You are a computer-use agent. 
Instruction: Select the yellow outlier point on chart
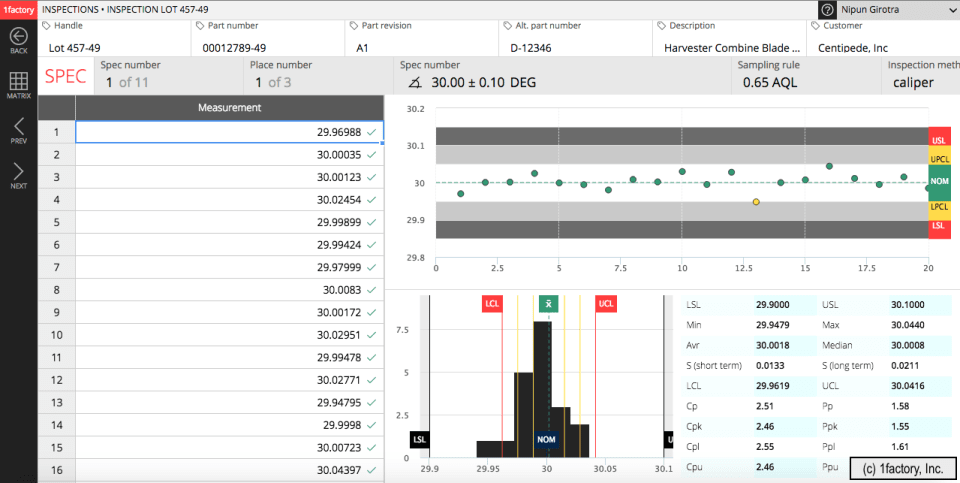click(756, 202)
